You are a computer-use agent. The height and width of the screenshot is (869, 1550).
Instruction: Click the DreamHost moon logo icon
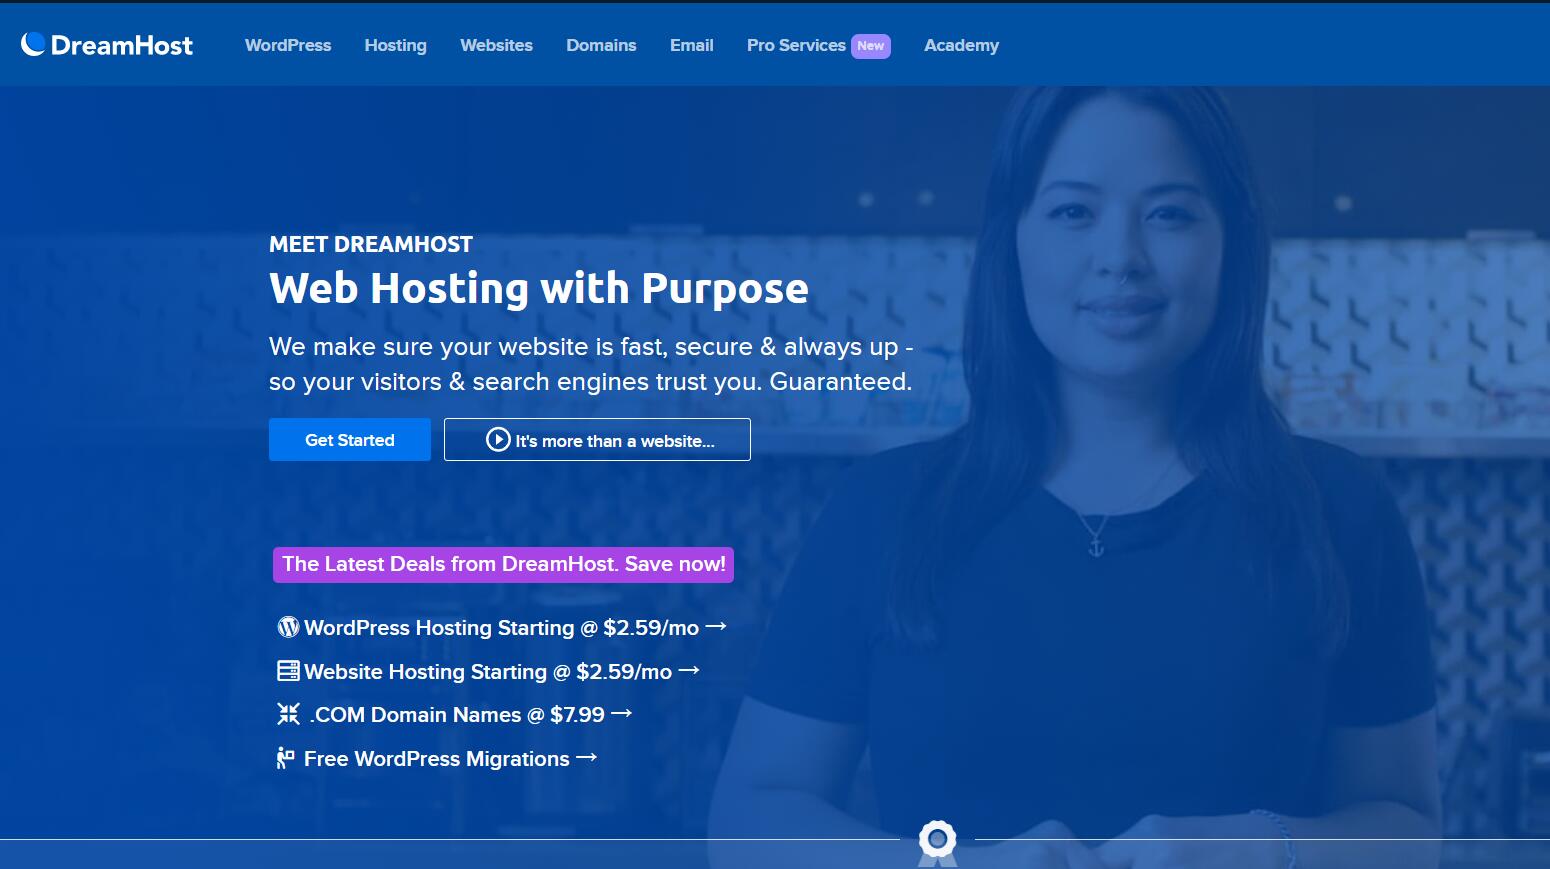[33, 44]
